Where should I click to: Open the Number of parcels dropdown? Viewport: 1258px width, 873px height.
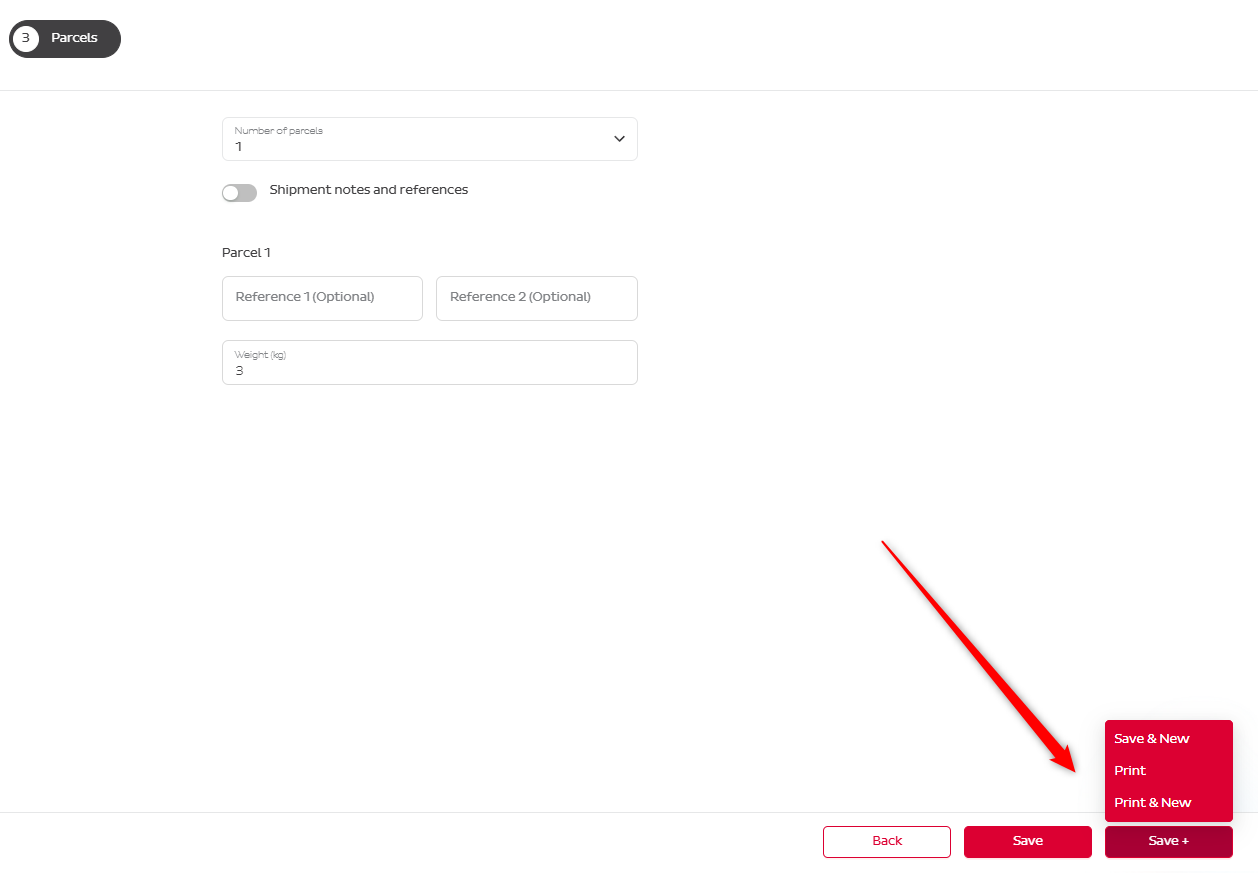pos(429,139)
